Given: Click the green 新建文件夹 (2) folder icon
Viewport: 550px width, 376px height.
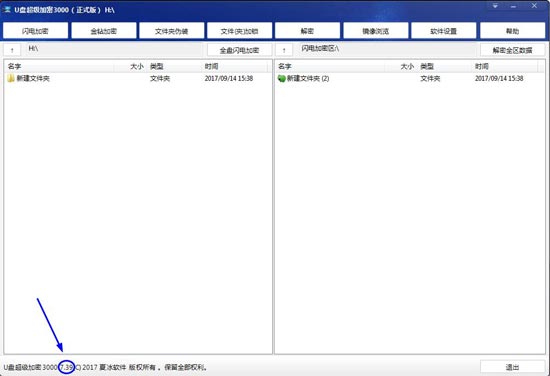Looking at the screenshot, I should [x=282, y=78].
